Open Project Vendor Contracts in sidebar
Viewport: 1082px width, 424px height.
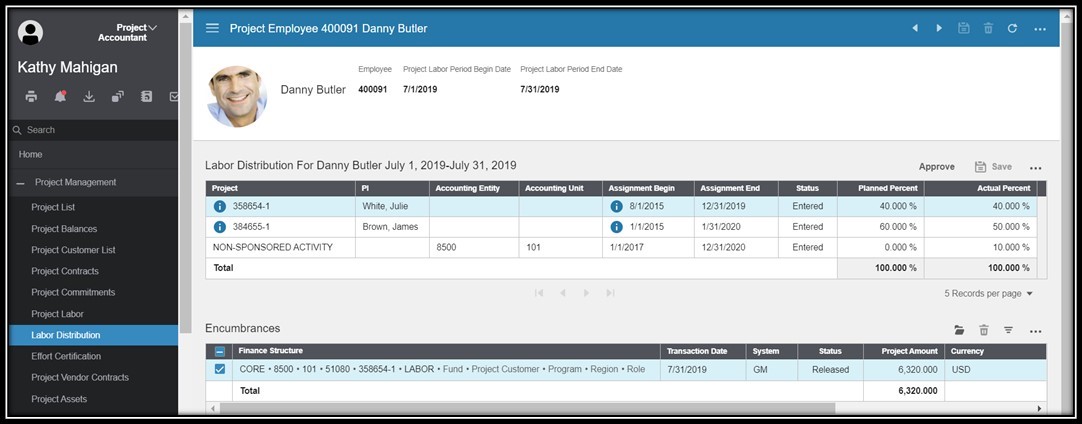click(79, 378)
